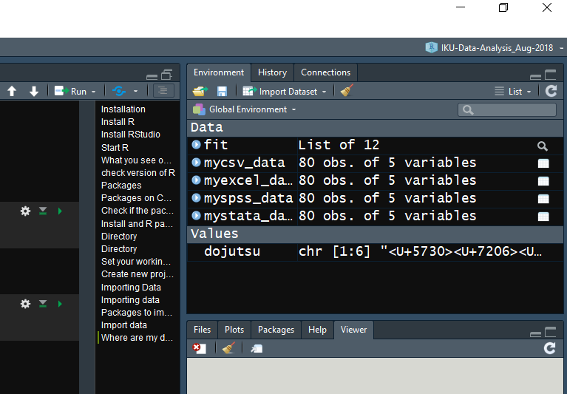Viewport: 567px width, 394px height.
Task: Expand the myexcel_da... object details
Action: coord(196,180)
